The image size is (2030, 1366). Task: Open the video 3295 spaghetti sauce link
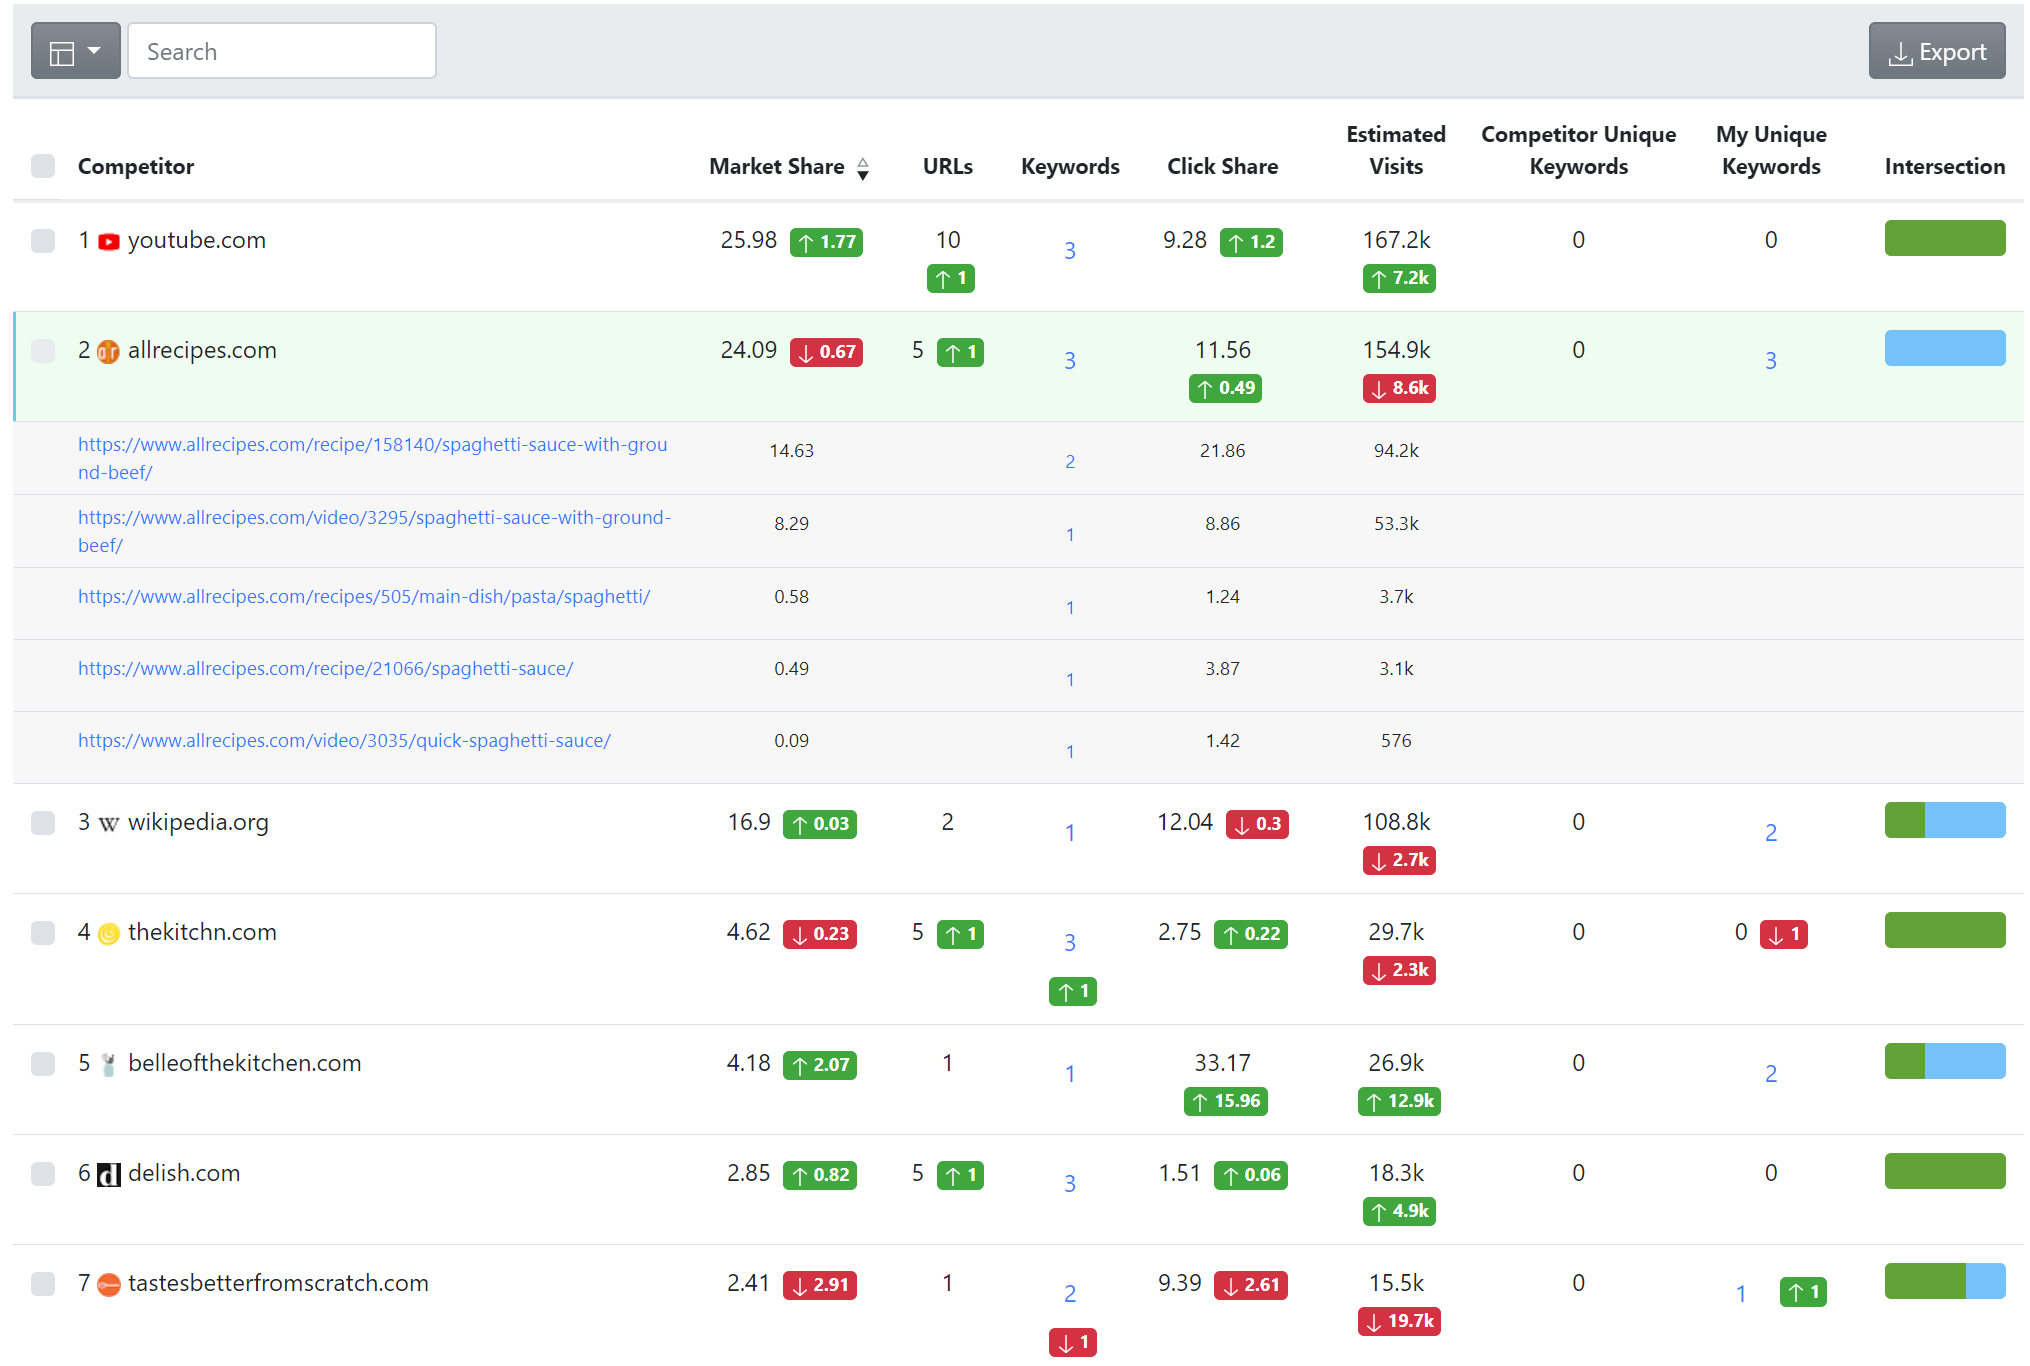[x=375, y=531]
